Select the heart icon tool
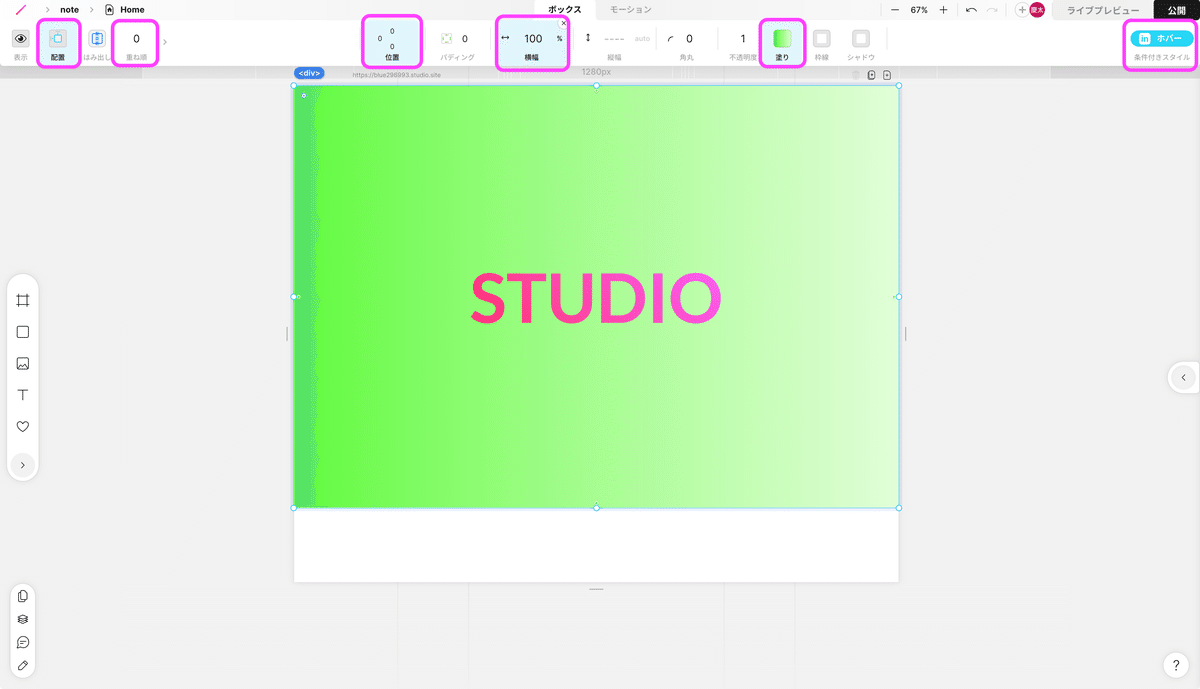This screenshot has width=1200, height=689. pyautogui.click(x=23, y=426)
